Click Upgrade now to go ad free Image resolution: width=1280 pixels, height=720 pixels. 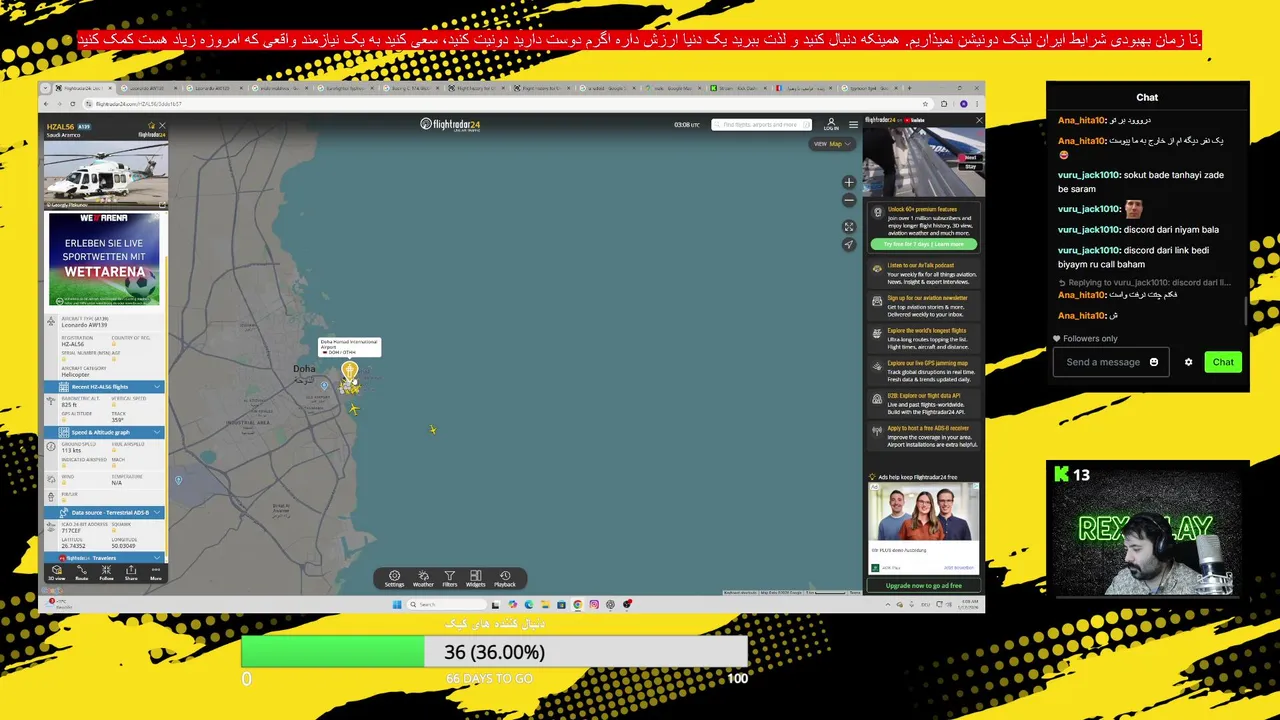point(924,585)
